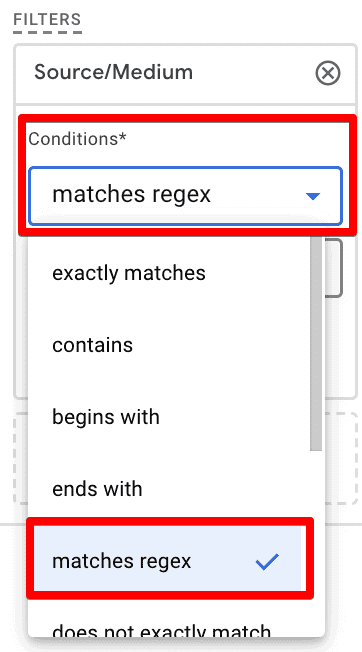Remove the Source/Medium filter with X icon
Image resolution: width=362 pixels, height=652 pixels.
(328, 74)
